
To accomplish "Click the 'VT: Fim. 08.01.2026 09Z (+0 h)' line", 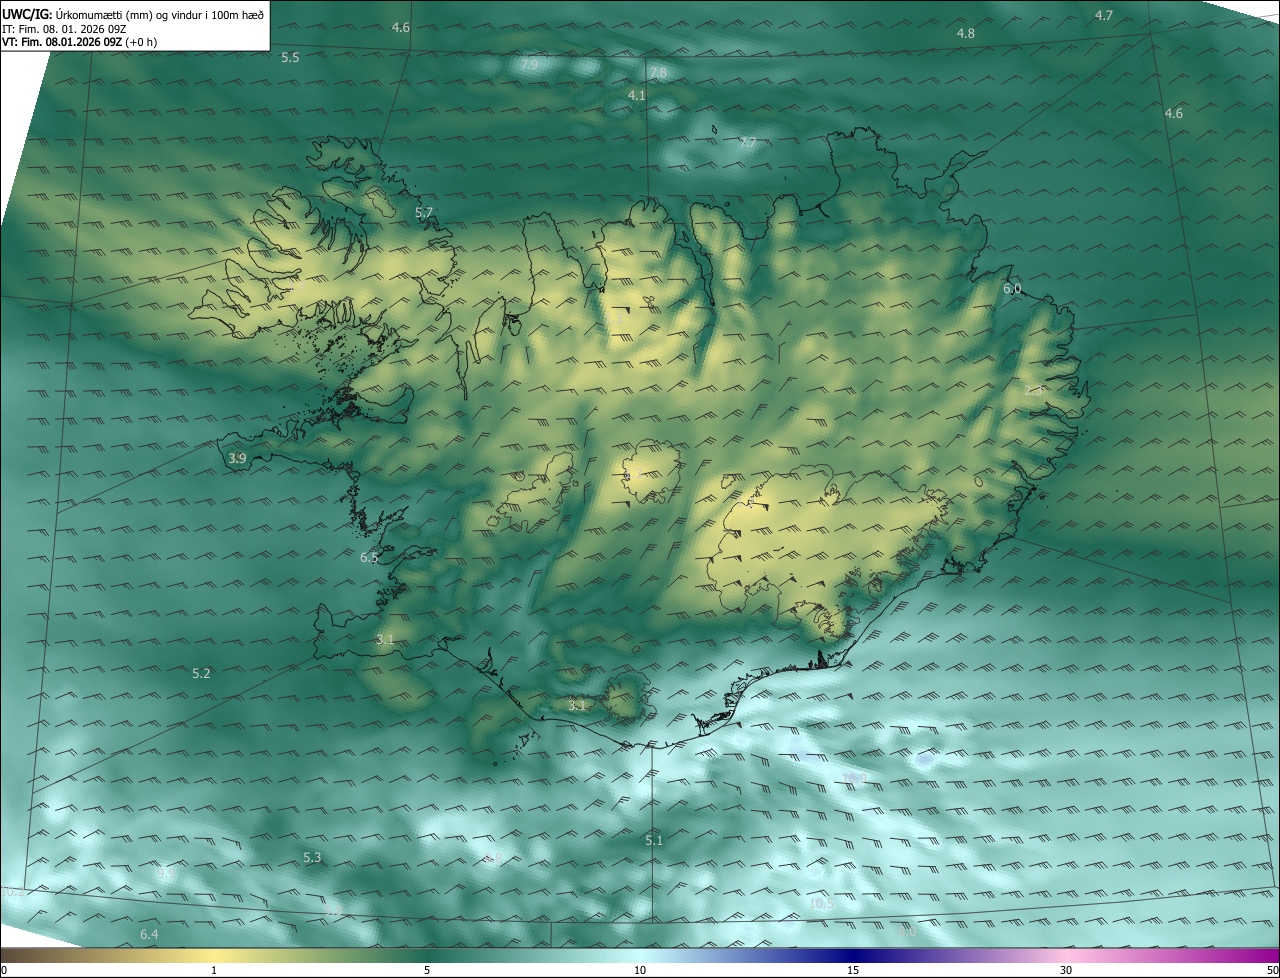I will click(79, 41).
